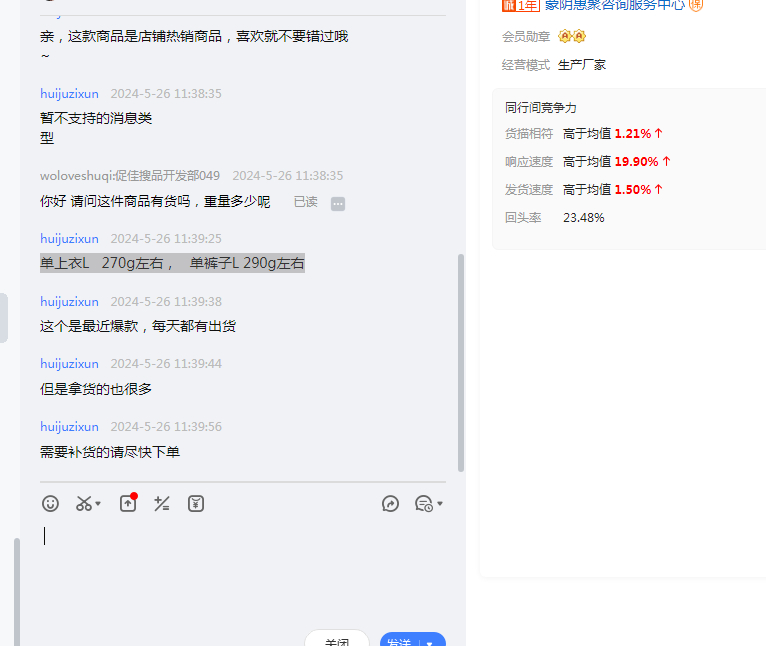Click the forward message arrow icon
This screenshot has width=766, height=646.
coord(390,504)
